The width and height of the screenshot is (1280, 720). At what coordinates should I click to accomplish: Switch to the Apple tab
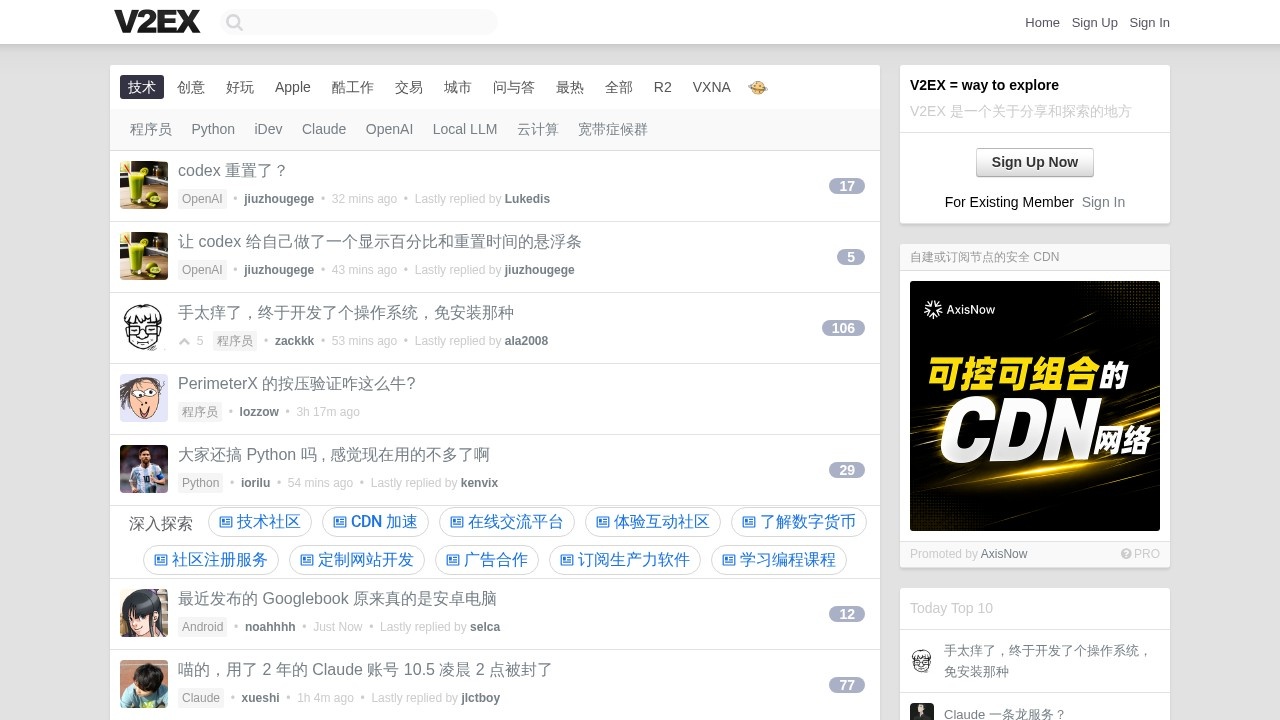click(x=293, y=87)
